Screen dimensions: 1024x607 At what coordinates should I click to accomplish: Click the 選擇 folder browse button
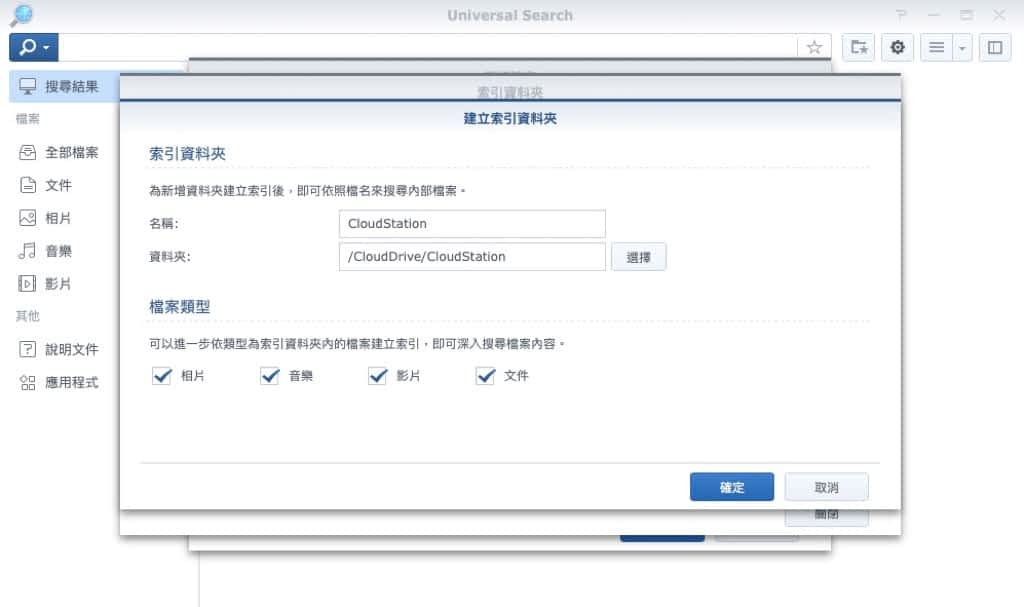pyautogui.click(x=638, y=257)
